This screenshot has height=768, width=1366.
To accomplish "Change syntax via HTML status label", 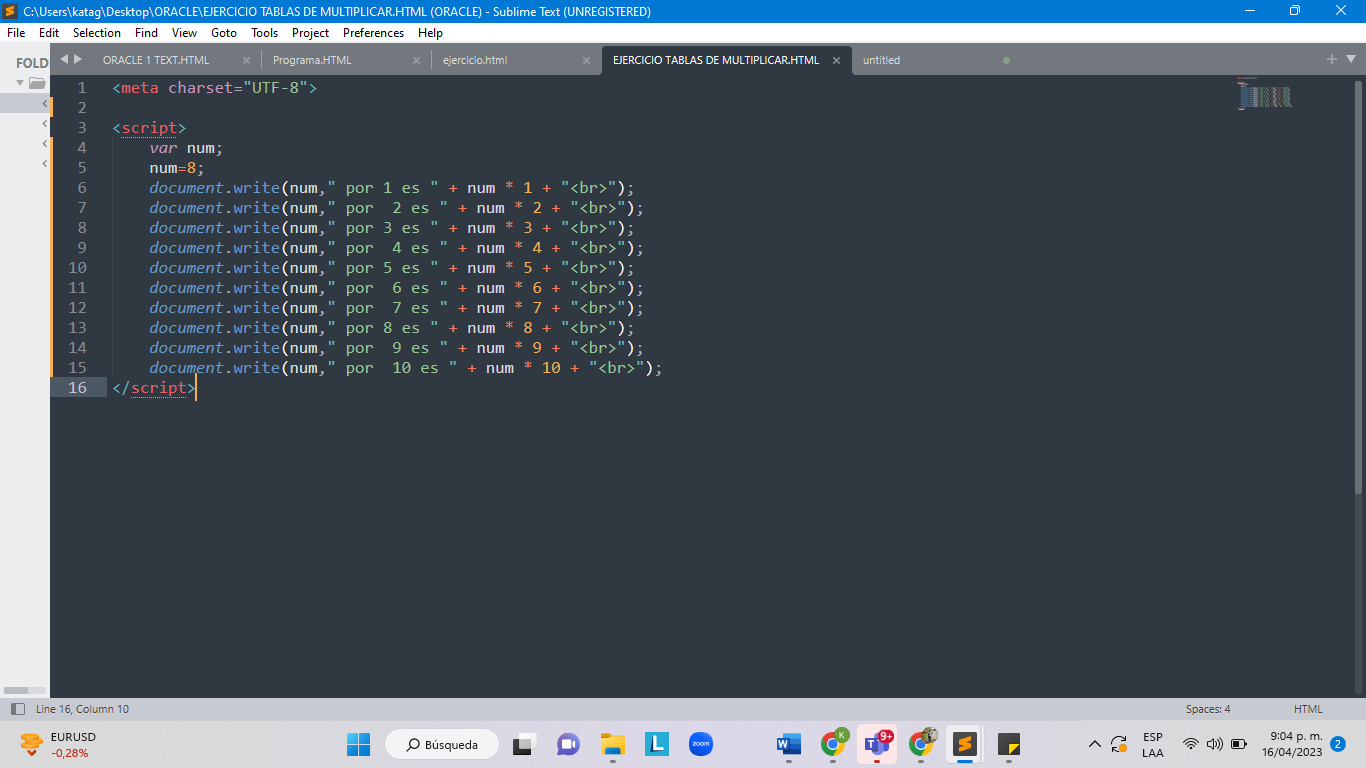I will pos(1308,709).
